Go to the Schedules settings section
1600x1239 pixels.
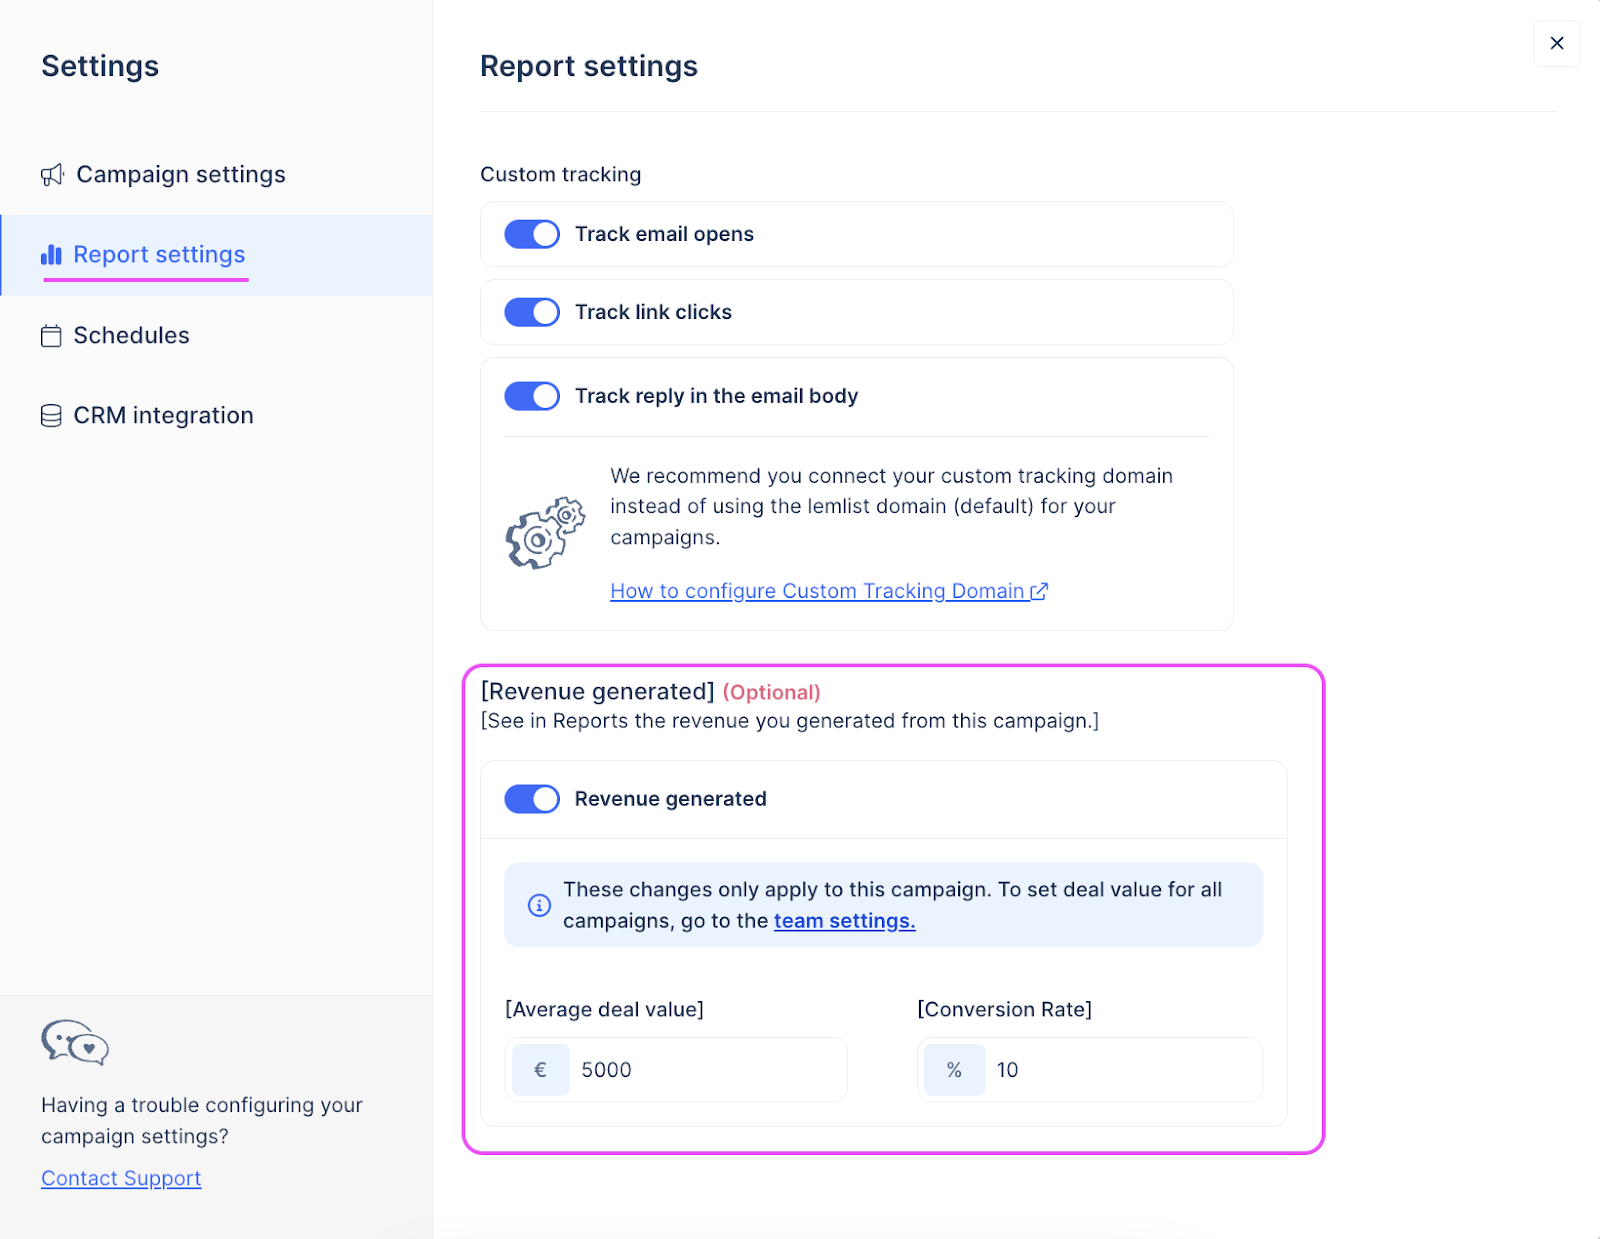(x=131, y=336)
